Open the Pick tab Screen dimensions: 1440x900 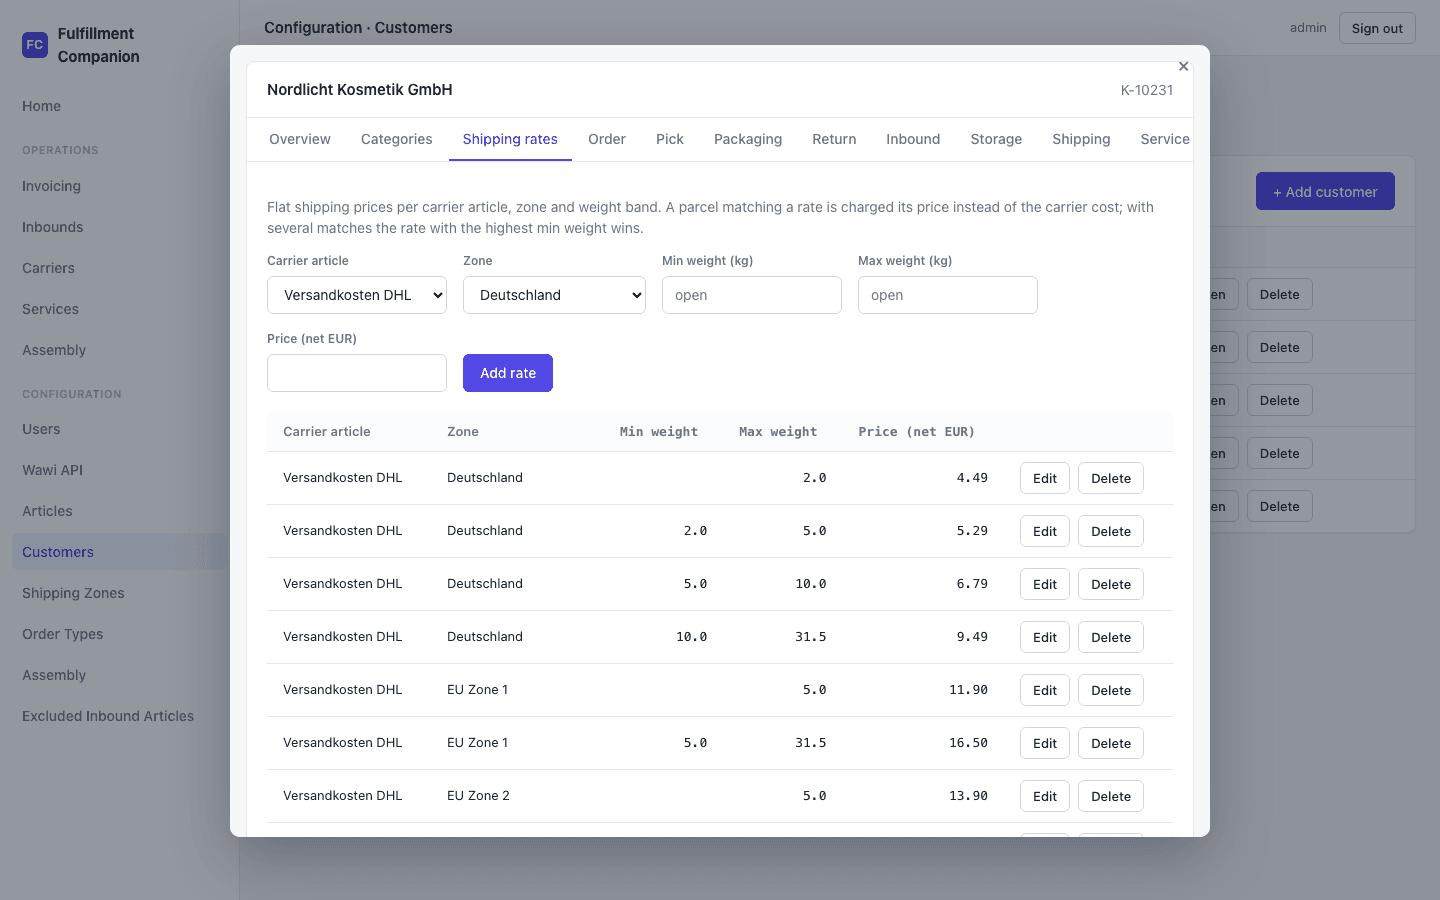(x=670, y=139)
